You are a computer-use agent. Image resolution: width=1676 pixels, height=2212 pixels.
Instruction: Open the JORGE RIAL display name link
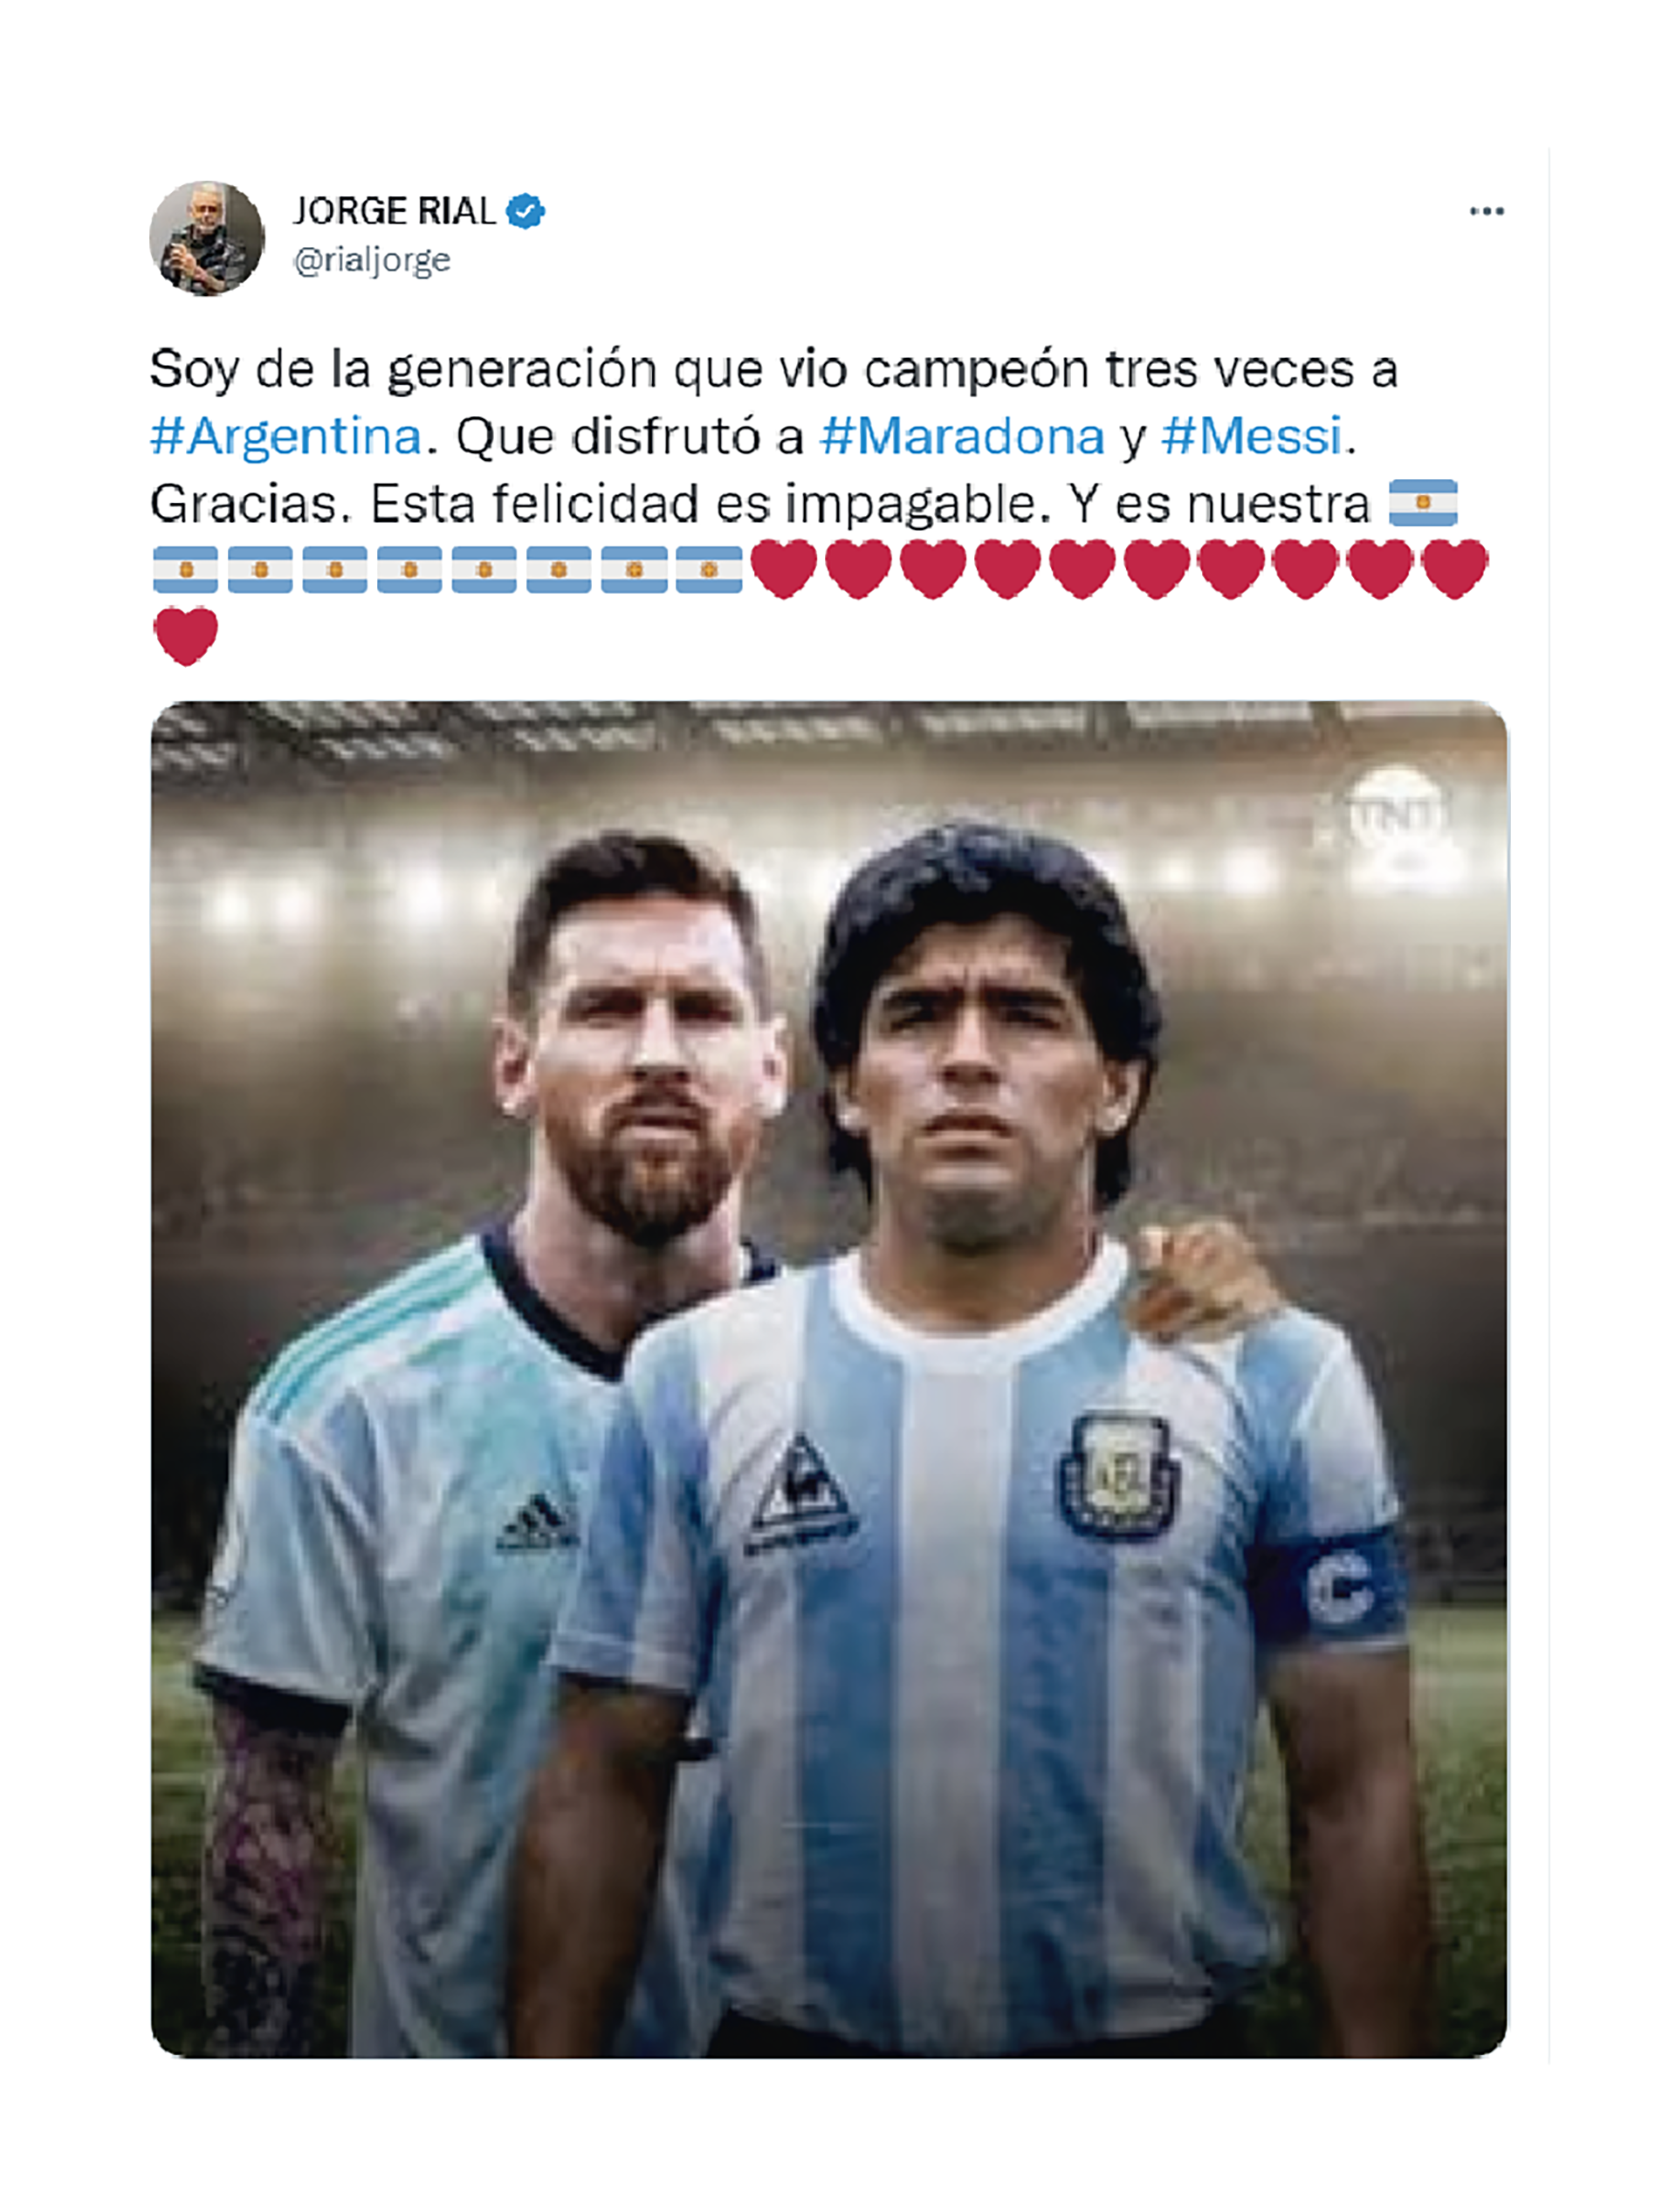coord(393,211)
